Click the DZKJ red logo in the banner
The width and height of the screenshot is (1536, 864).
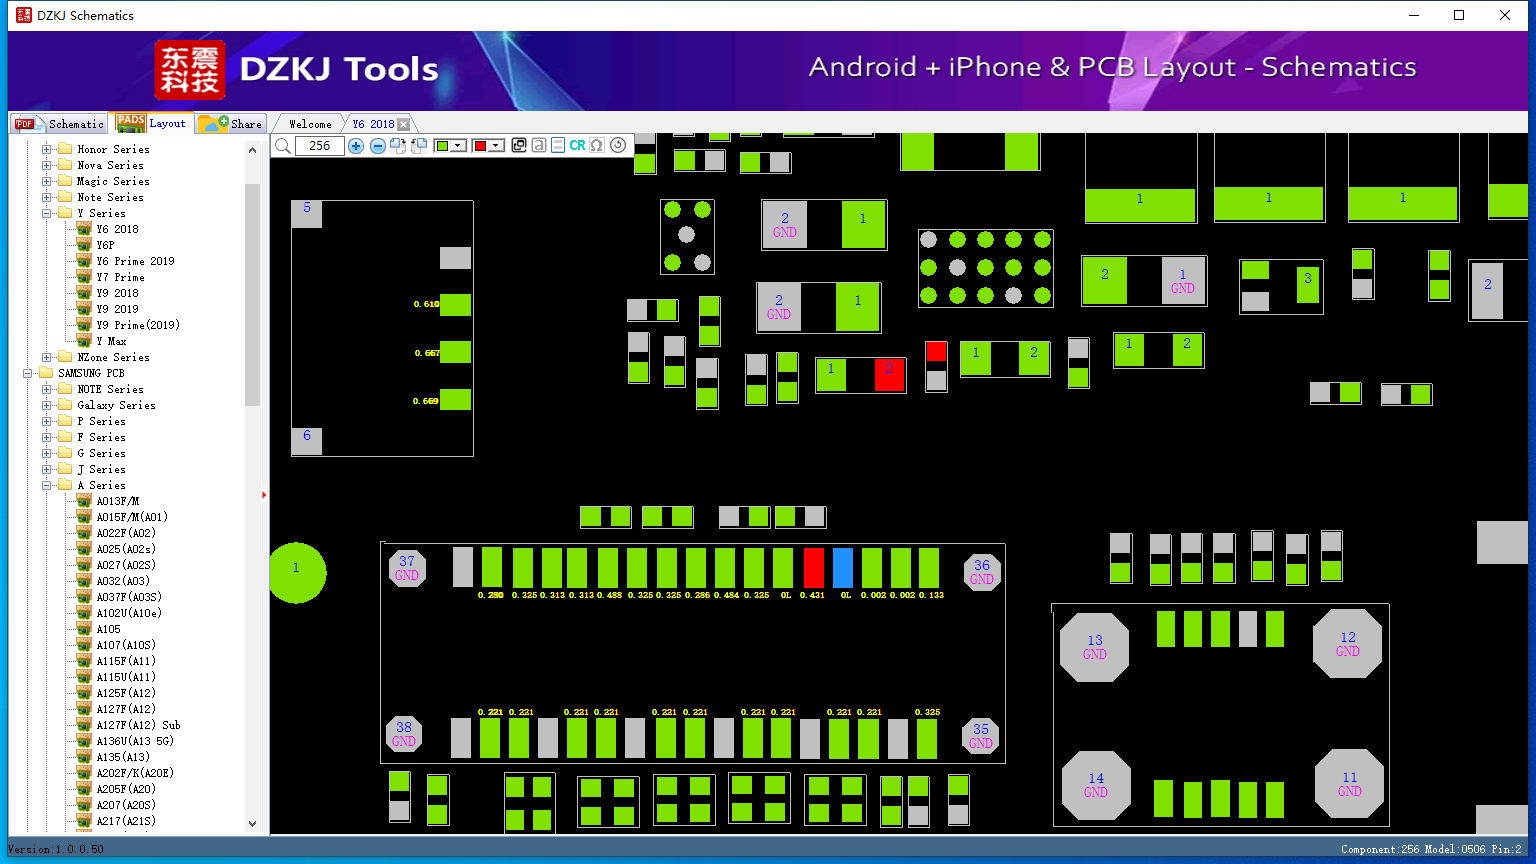(x=190, y=70)
